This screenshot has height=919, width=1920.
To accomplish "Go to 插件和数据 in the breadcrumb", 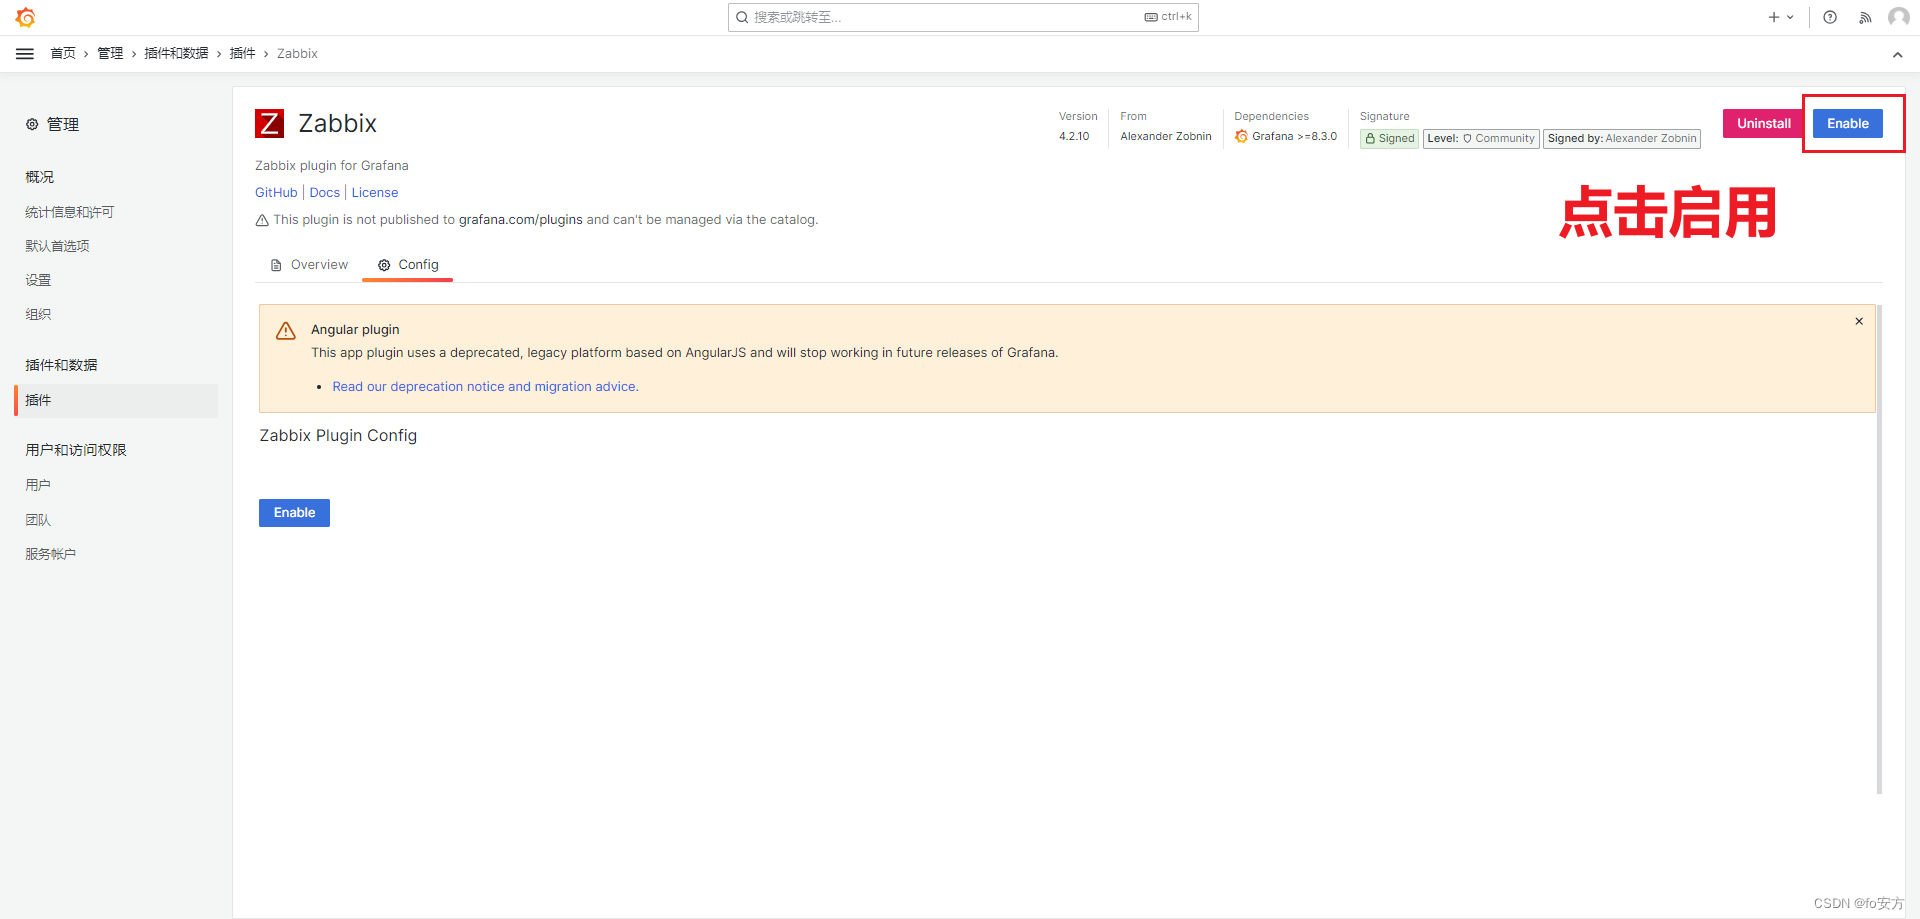I will tap(176, 54).
